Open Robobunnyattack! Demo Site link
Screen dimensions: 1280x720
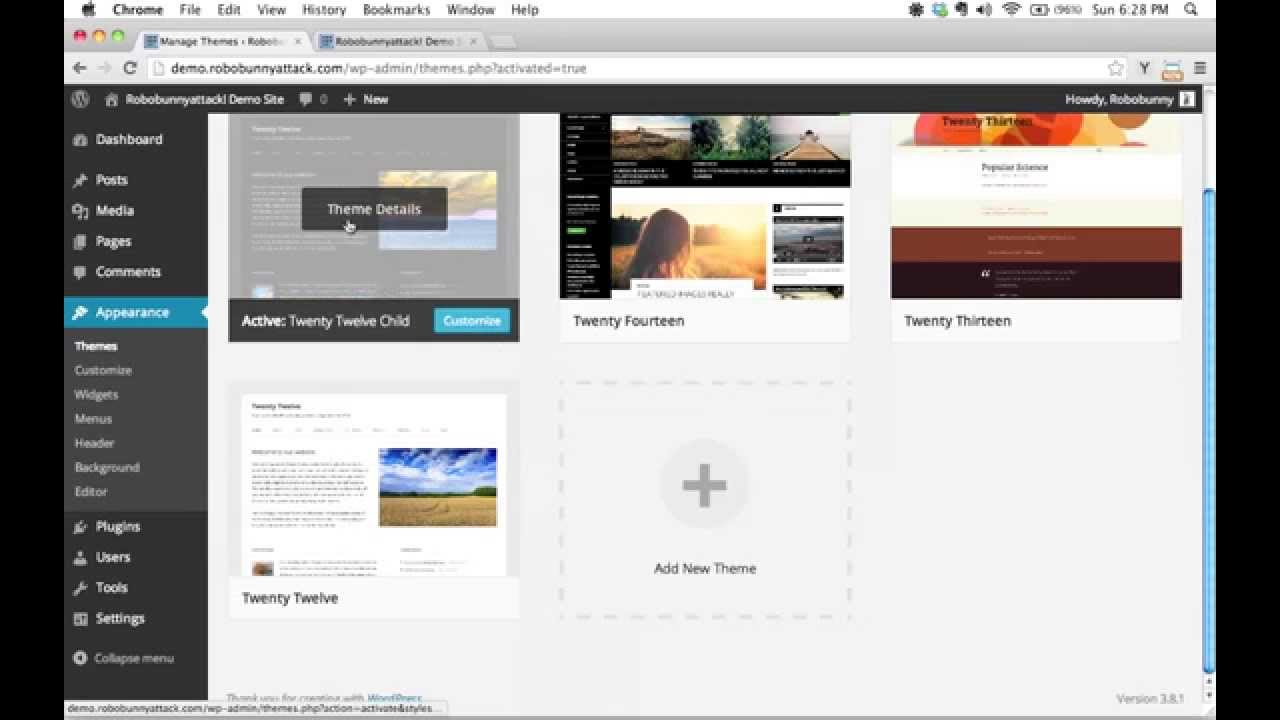pos(205,99)
